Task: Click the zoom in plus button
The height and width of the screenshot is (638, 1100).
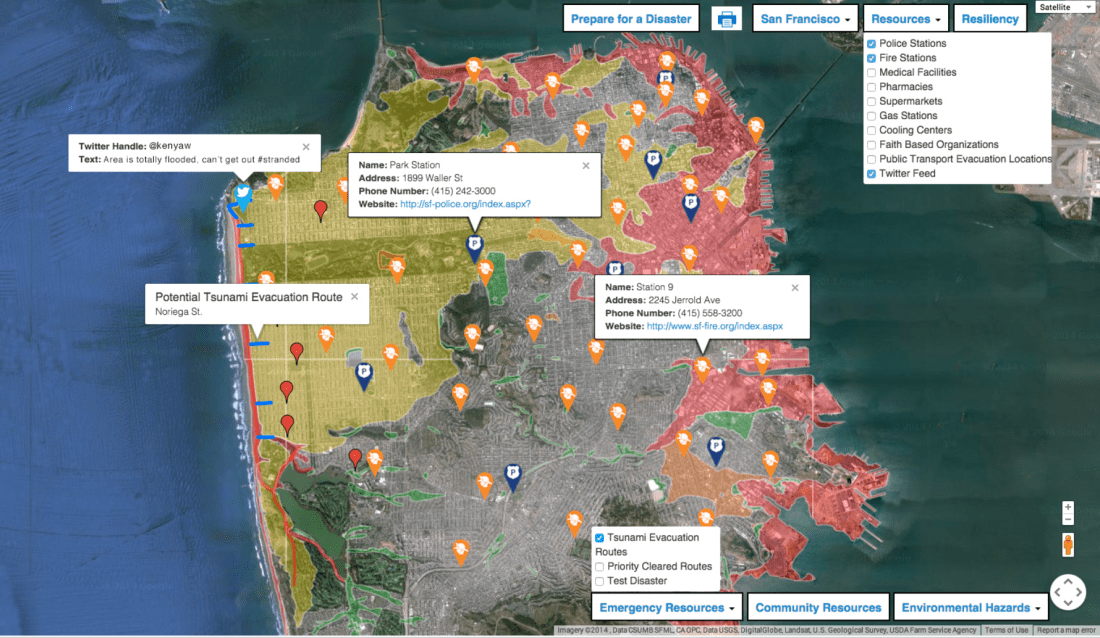Action: click(x=1067, y=507)
